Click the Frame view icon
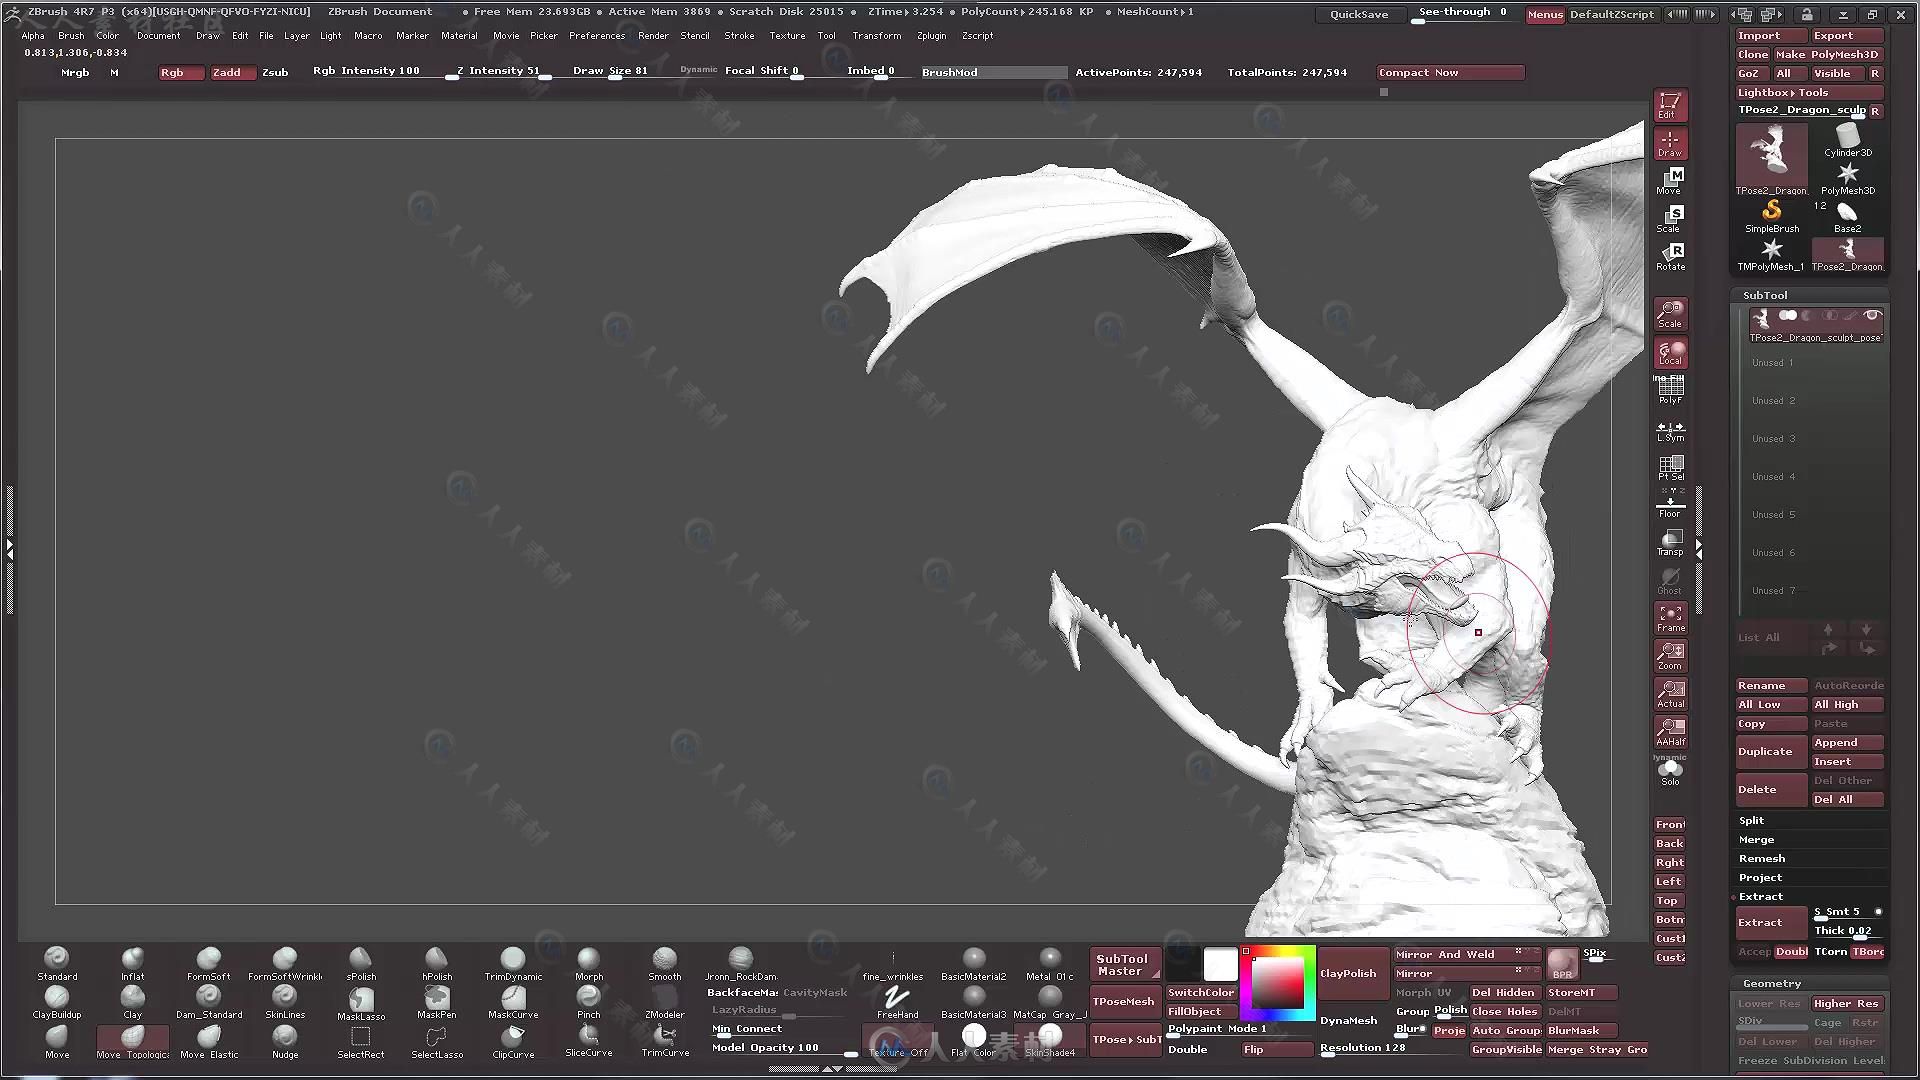Image resolution: width=1920 pixels, height=1080 pixels. [x=1670, y=618]
